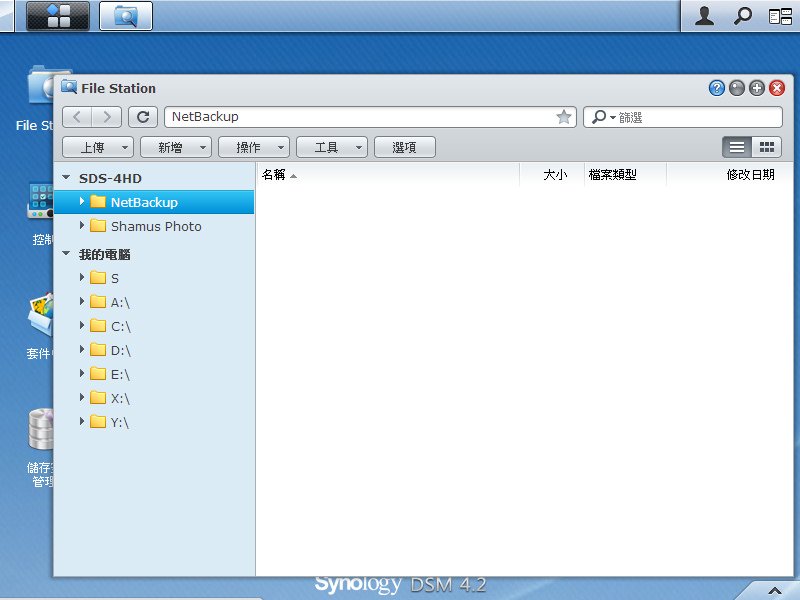Click the Y:\ drive folder icon

pyautogui.click(x=98, y=422)
